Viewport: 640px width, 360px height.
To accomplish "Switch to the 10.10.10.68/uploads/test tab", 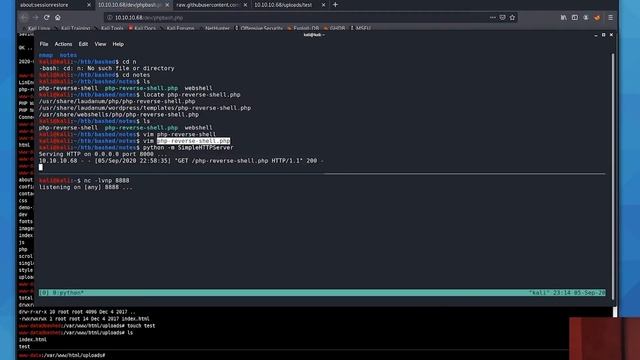I will pyautogui.click(x=290, y=5).
